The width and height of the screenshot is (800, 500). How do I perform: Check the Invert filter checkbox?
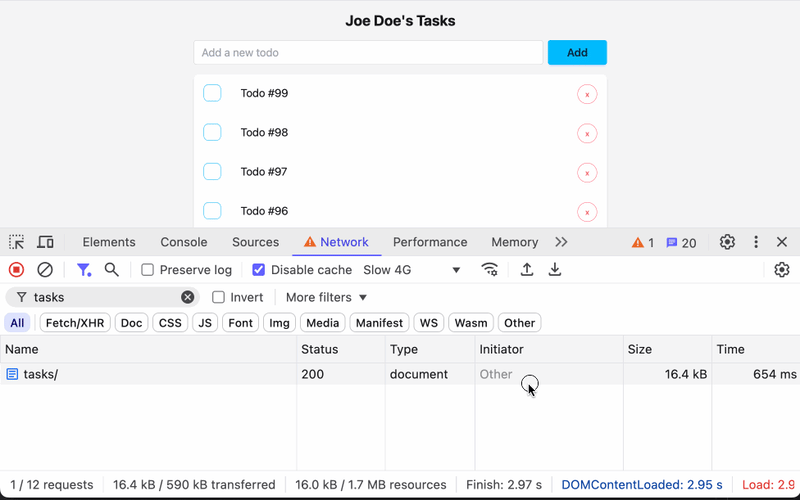[219, 297]
